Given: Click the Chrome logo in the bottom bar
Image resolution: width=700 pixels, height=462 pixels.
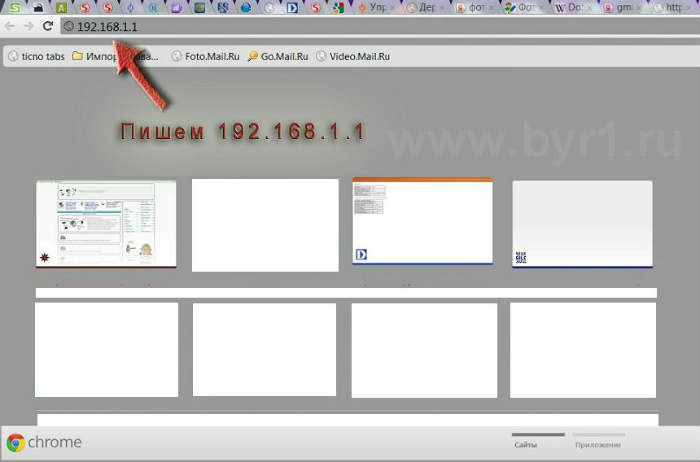Looking at the screenshot, I should click(16, 443).
